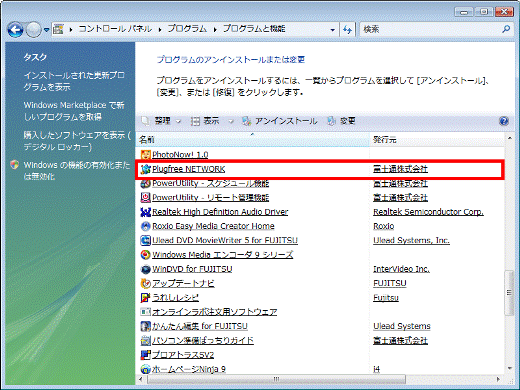Click the プログラム breadcrumb segment
Image resolution: width=520 pixels, height=390 pixels.
[187, 29]
